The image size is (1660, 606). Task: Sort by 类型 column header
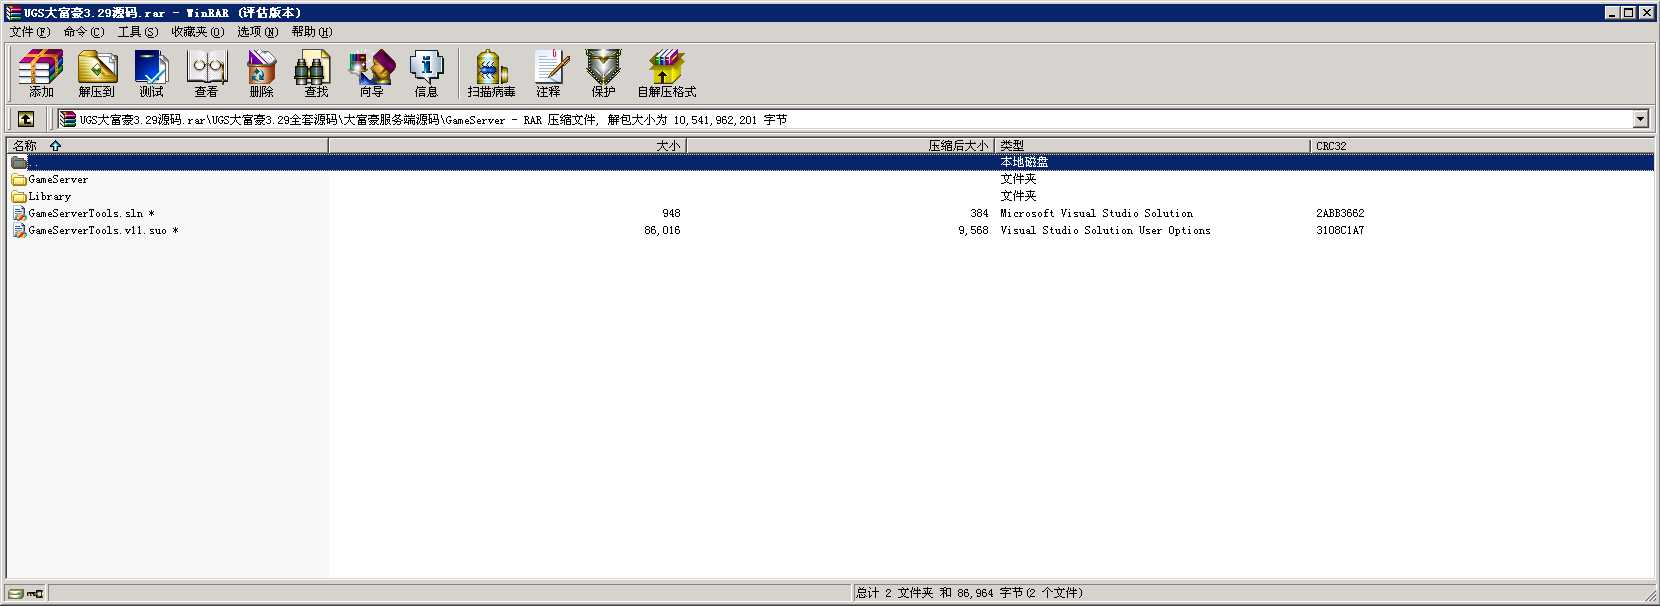click(1152, 145)
